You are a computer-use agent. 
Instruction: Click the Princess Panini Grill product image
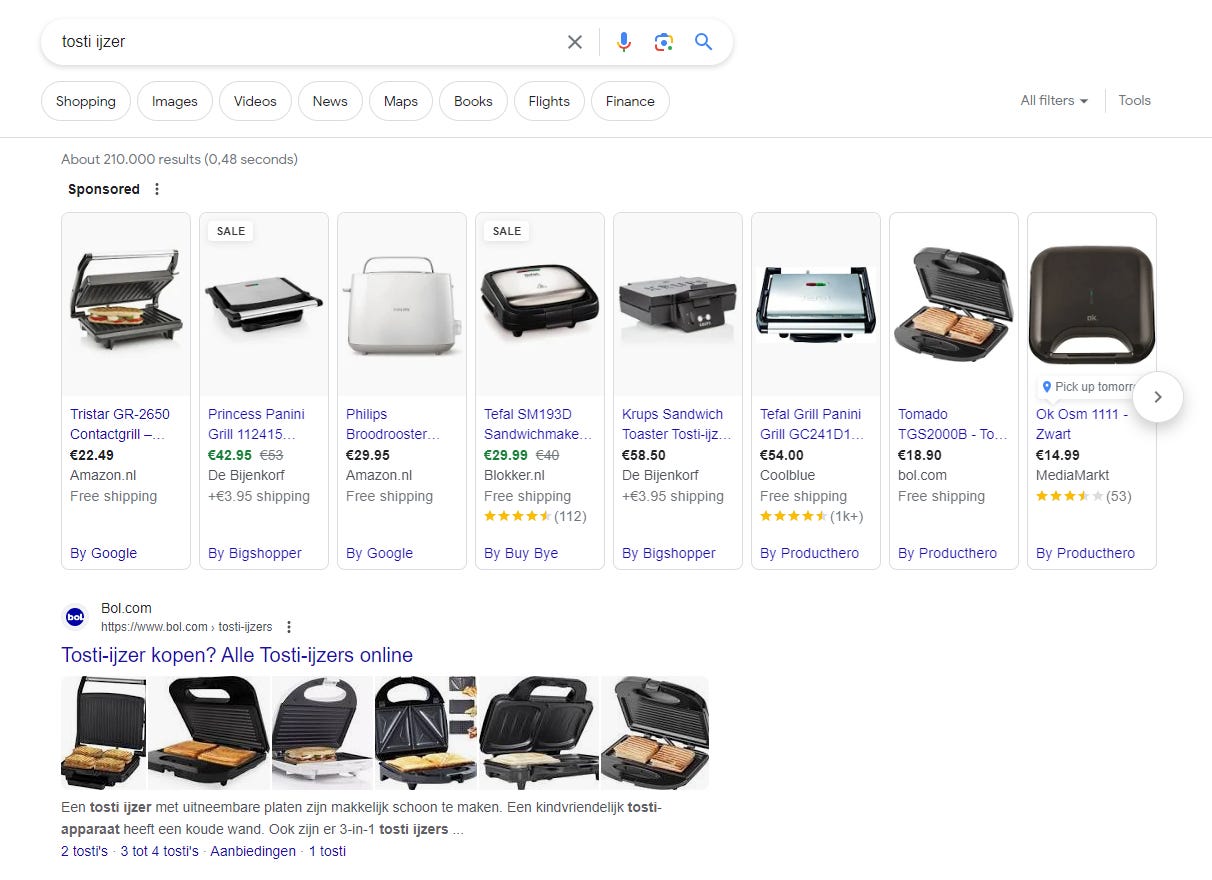[264, 305]
